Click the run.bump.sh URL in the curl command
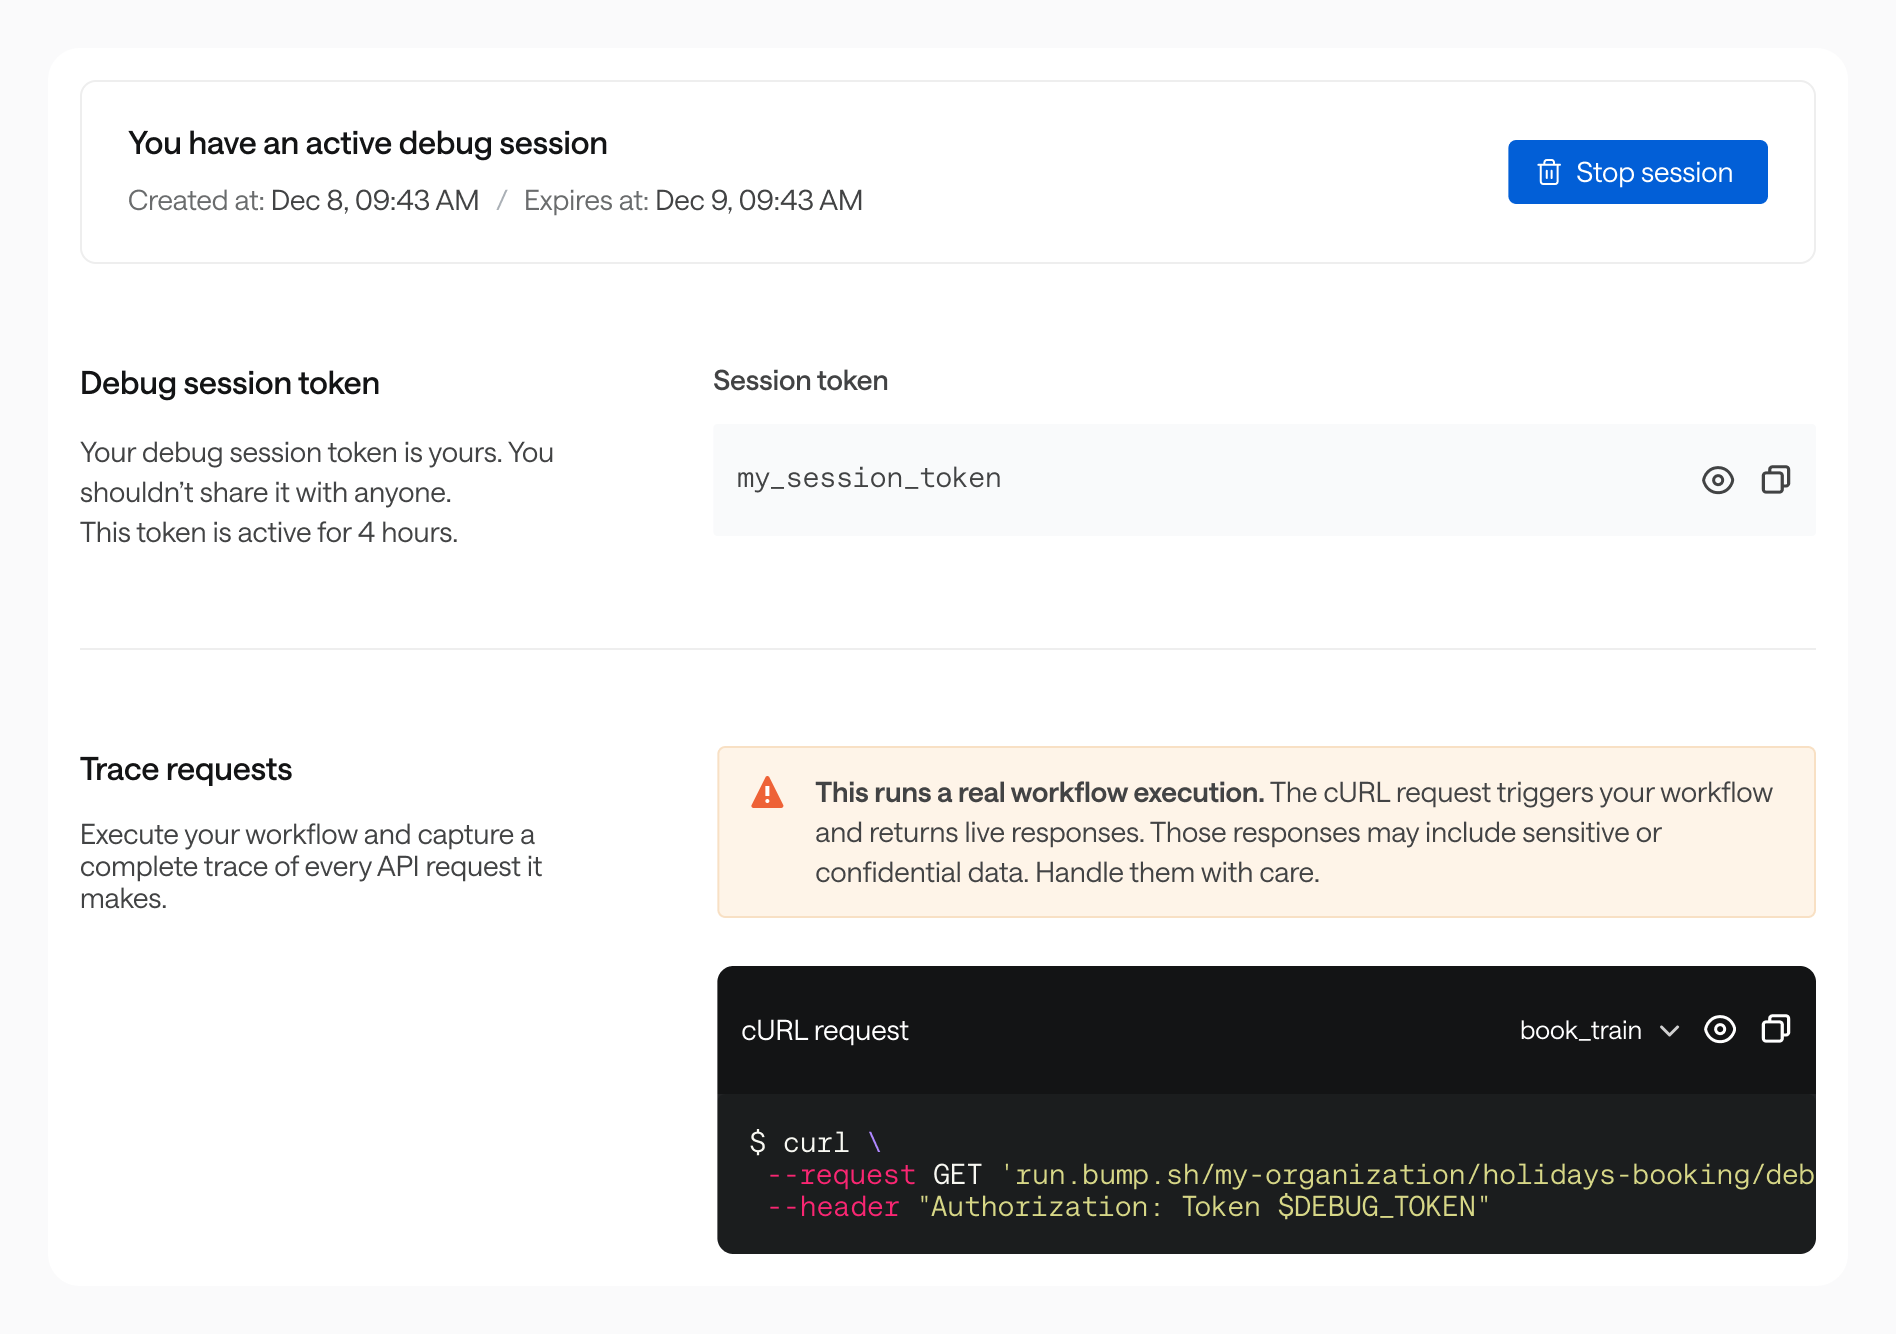The image size is (1896, 1334). click(1400, 1175)
